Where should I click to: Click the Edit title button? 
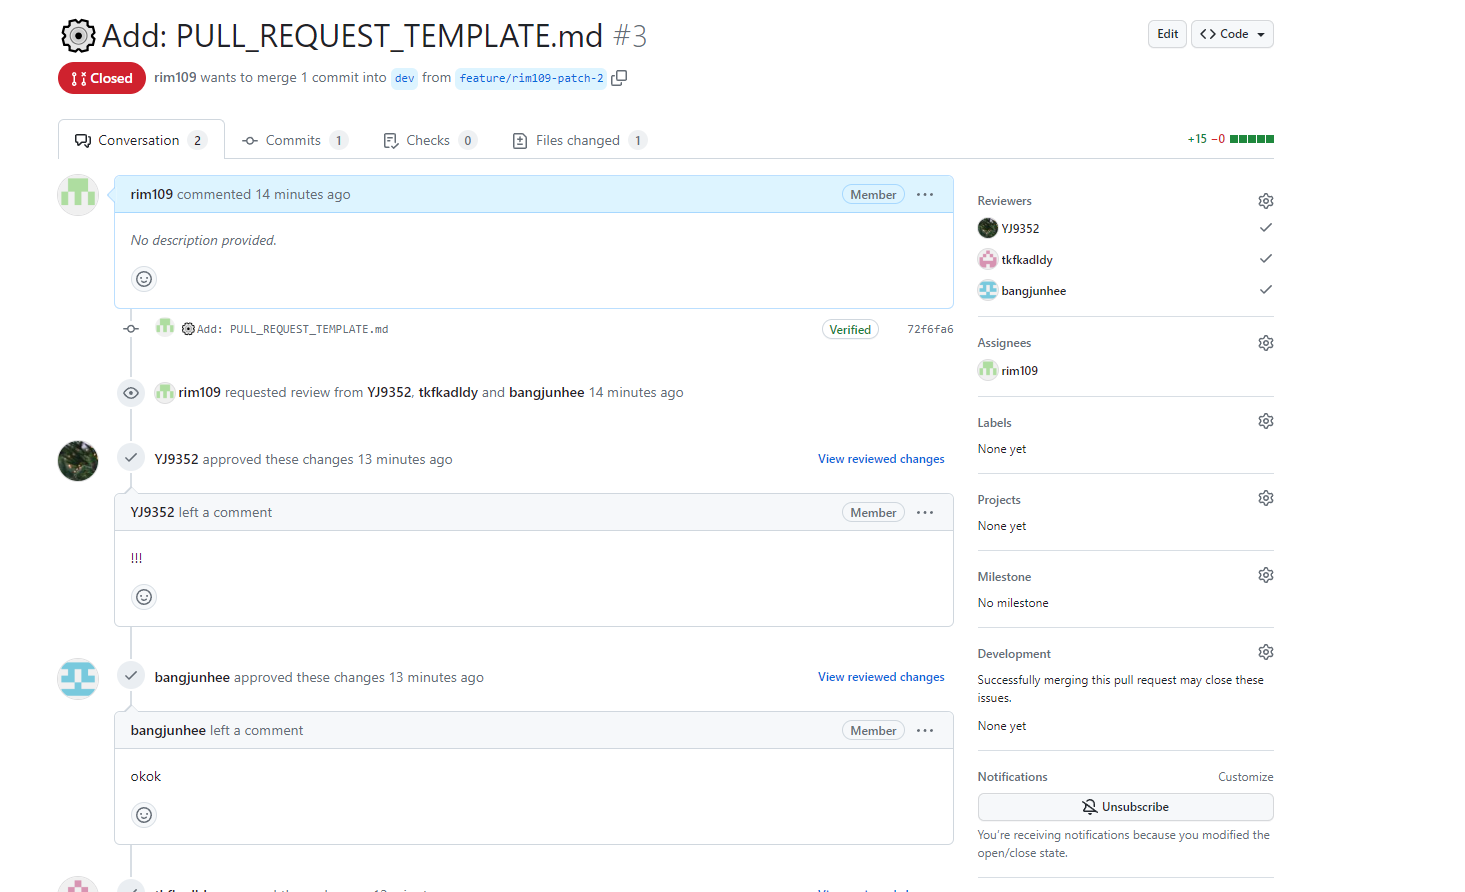[1167, 34]
